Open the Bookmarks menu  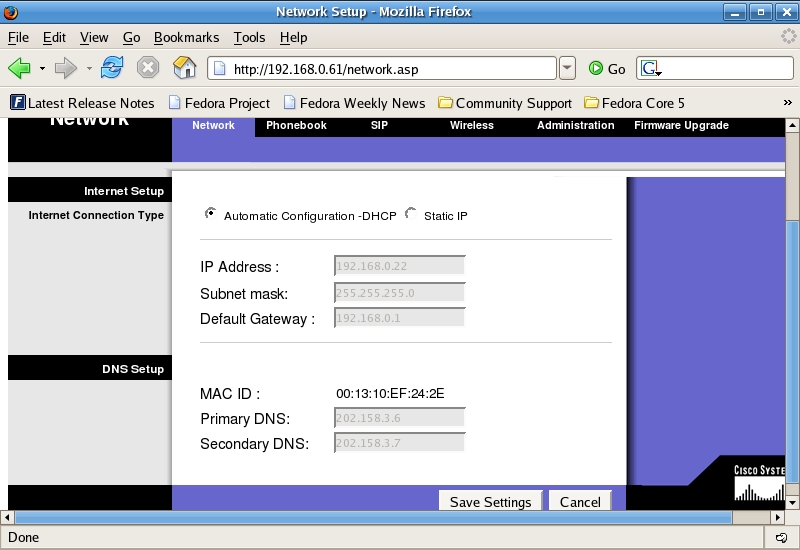pyautogui.click(x=186, y=37)
